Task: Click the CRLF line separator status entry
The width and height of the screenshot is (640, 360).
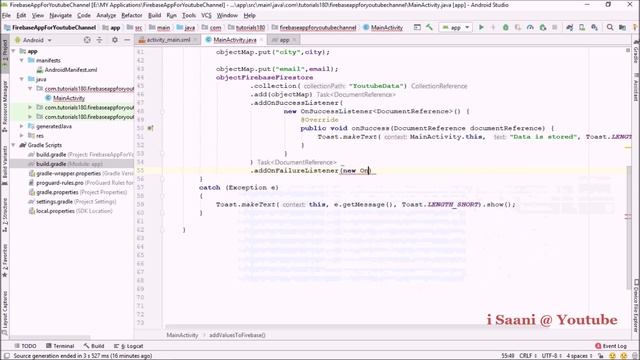Action: coord(528,356)
